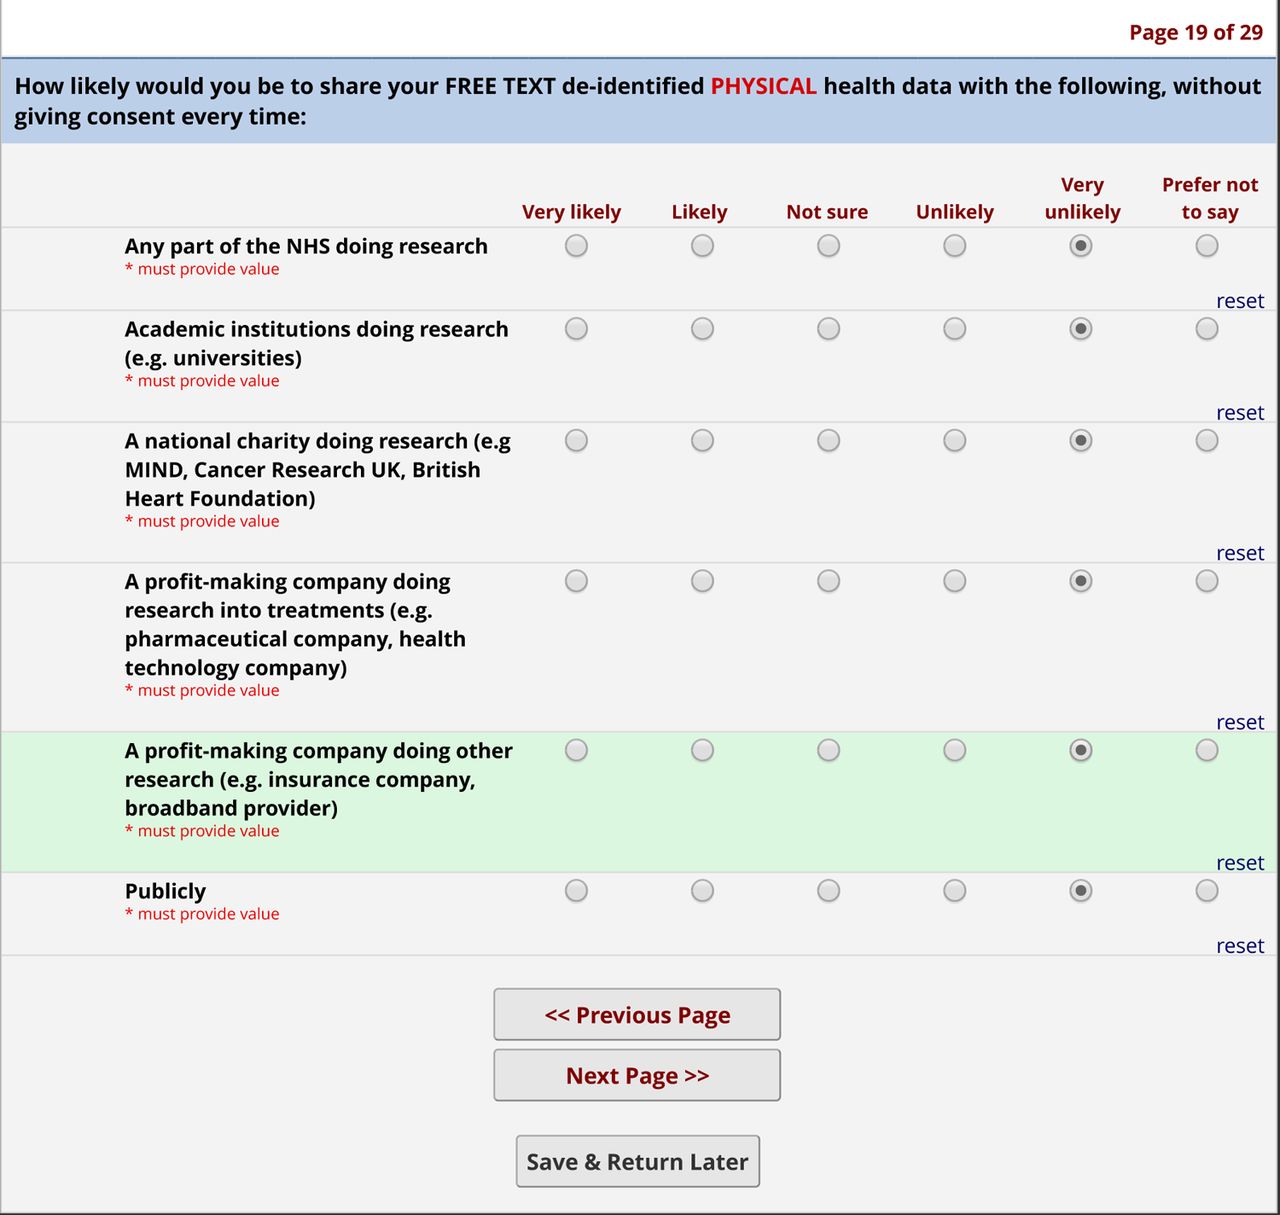Reset the Academic institutions answer

click(x=1240, y=413)
